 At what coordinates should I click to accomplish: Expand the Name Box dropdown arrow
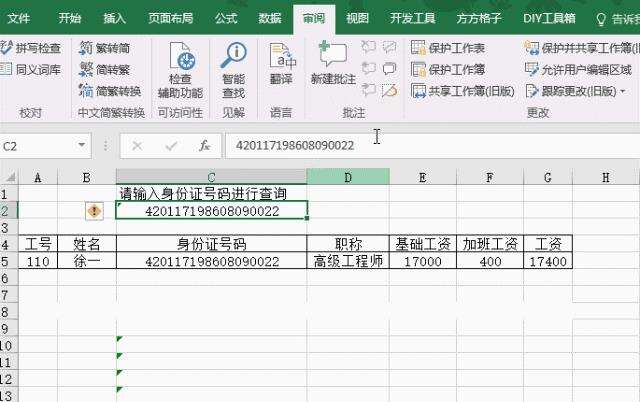click(x=82, y=145)
